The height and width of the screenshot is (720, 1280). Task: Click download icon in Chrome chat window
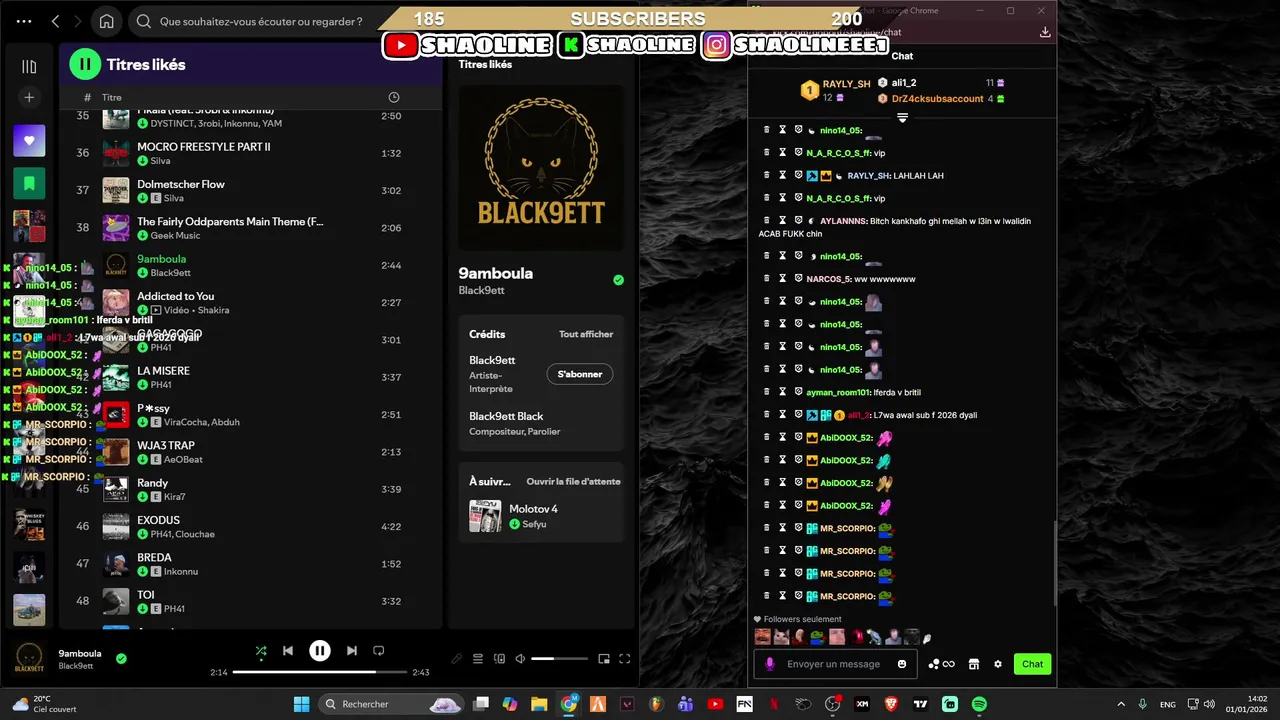(1045, 32)
